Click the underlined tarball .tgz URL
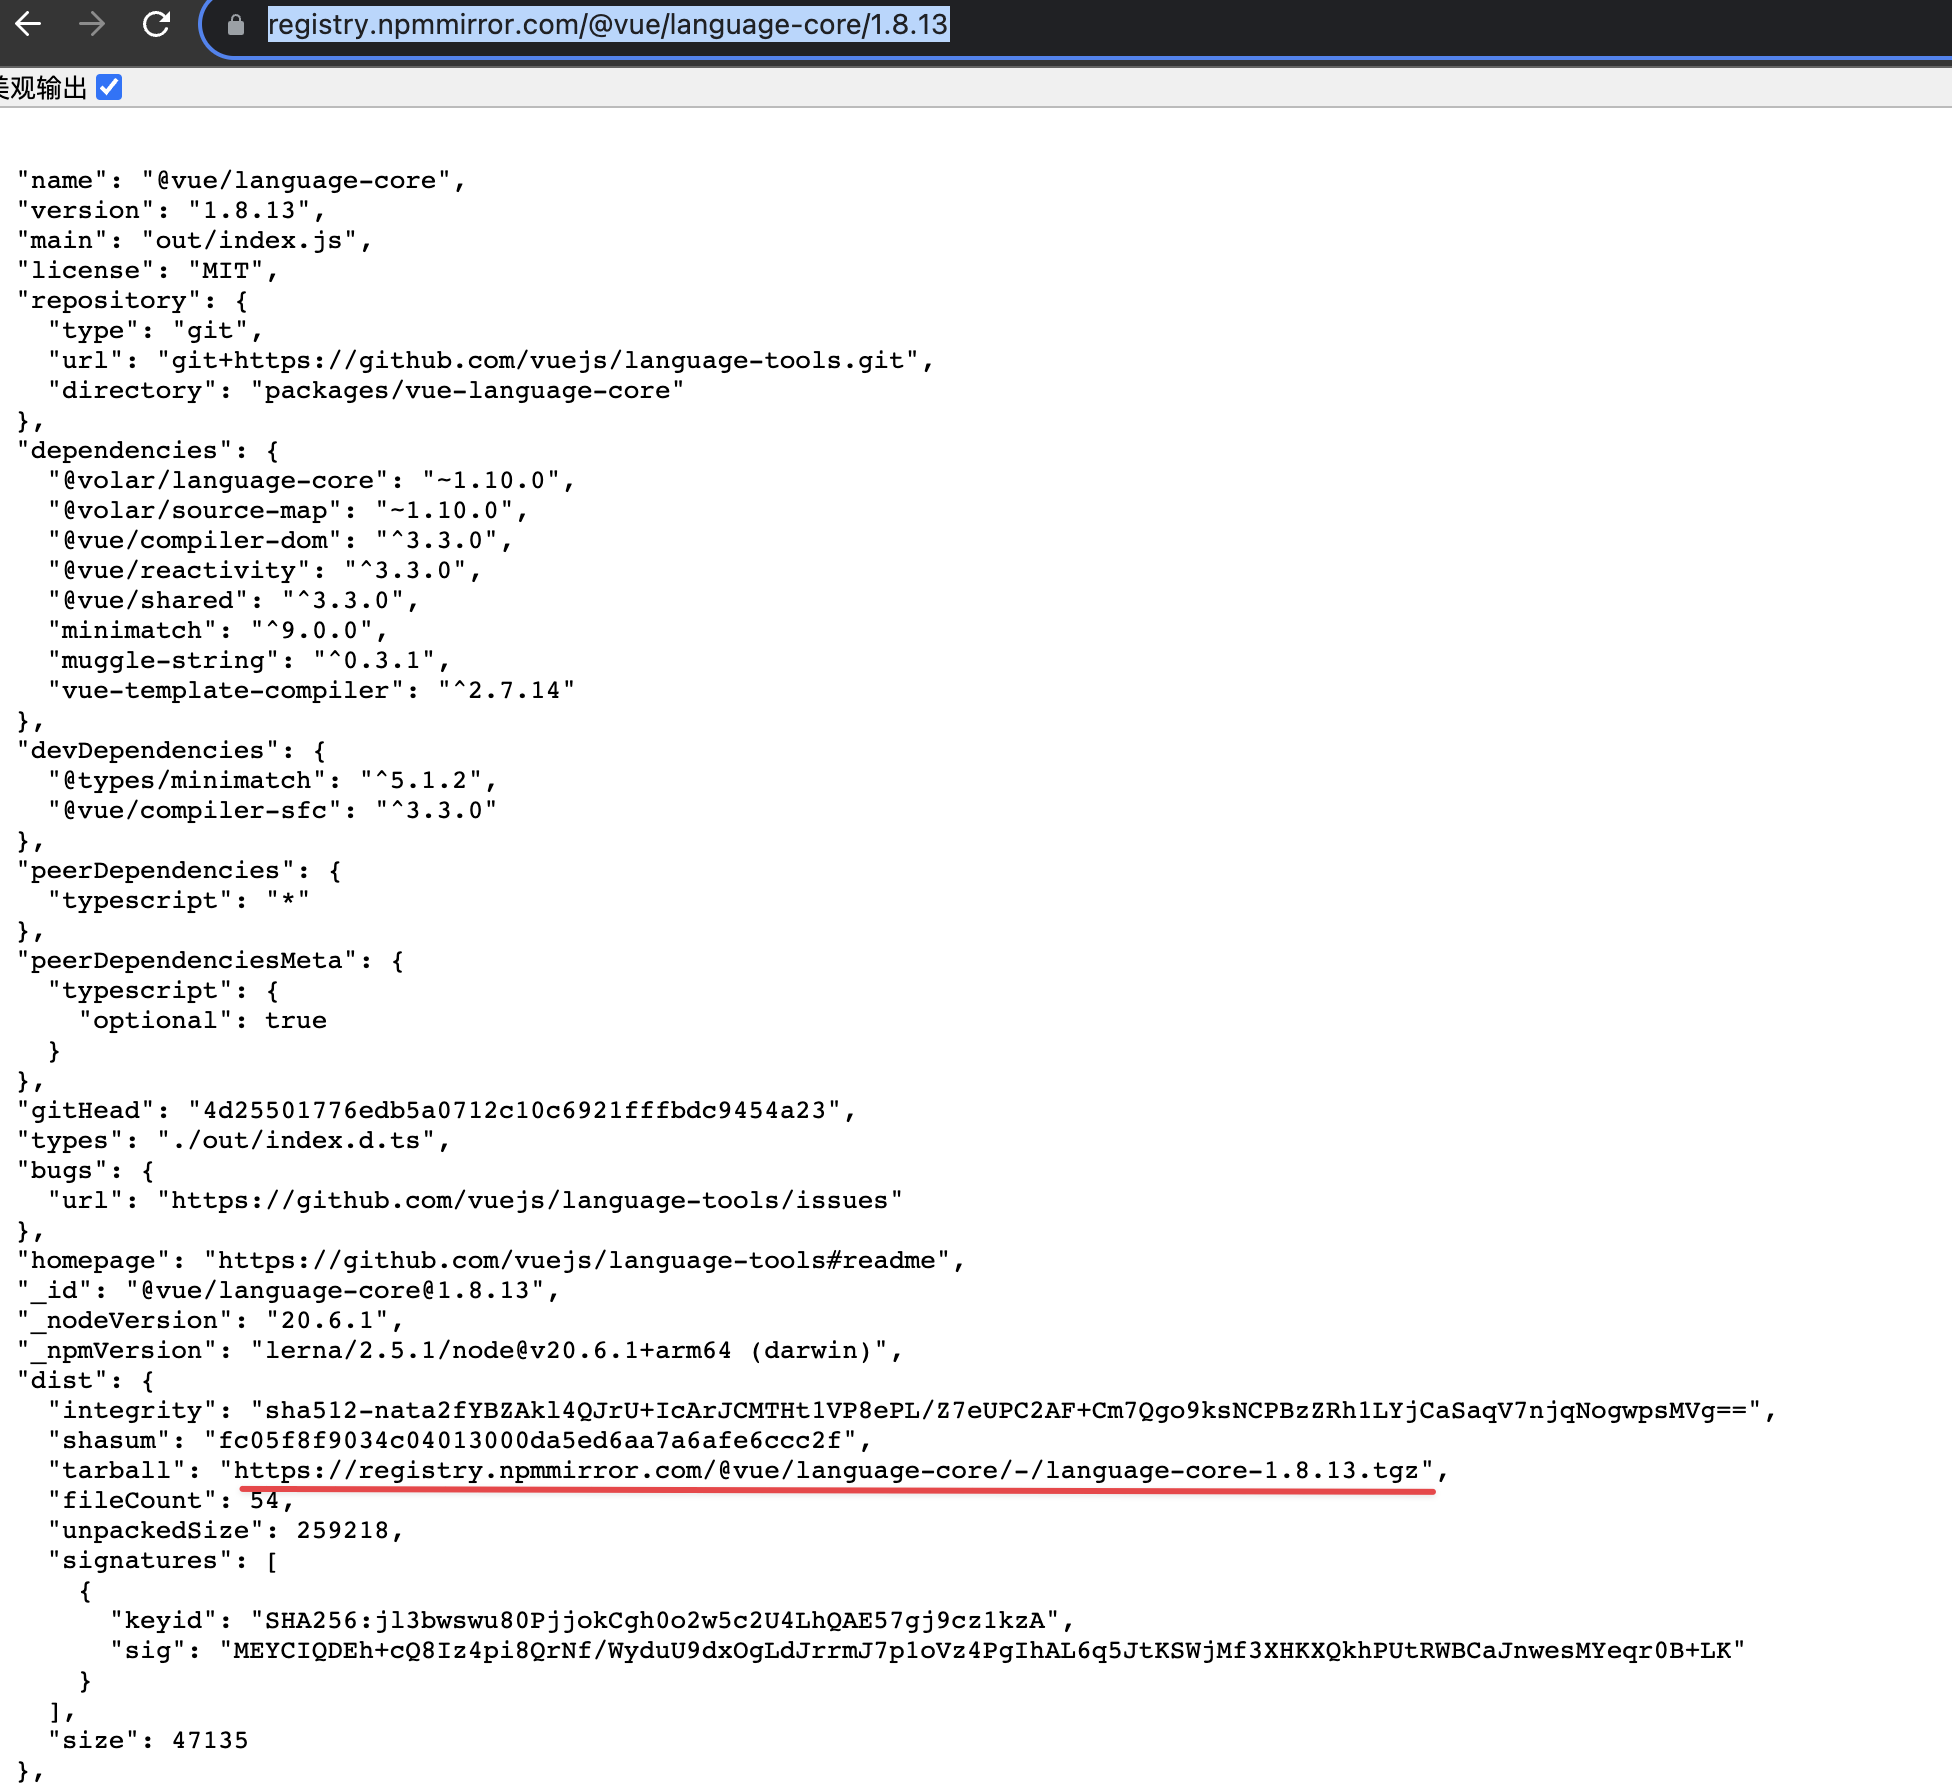Image resolution: width=1952 pixels, height=1788 pixels. 826,1471
